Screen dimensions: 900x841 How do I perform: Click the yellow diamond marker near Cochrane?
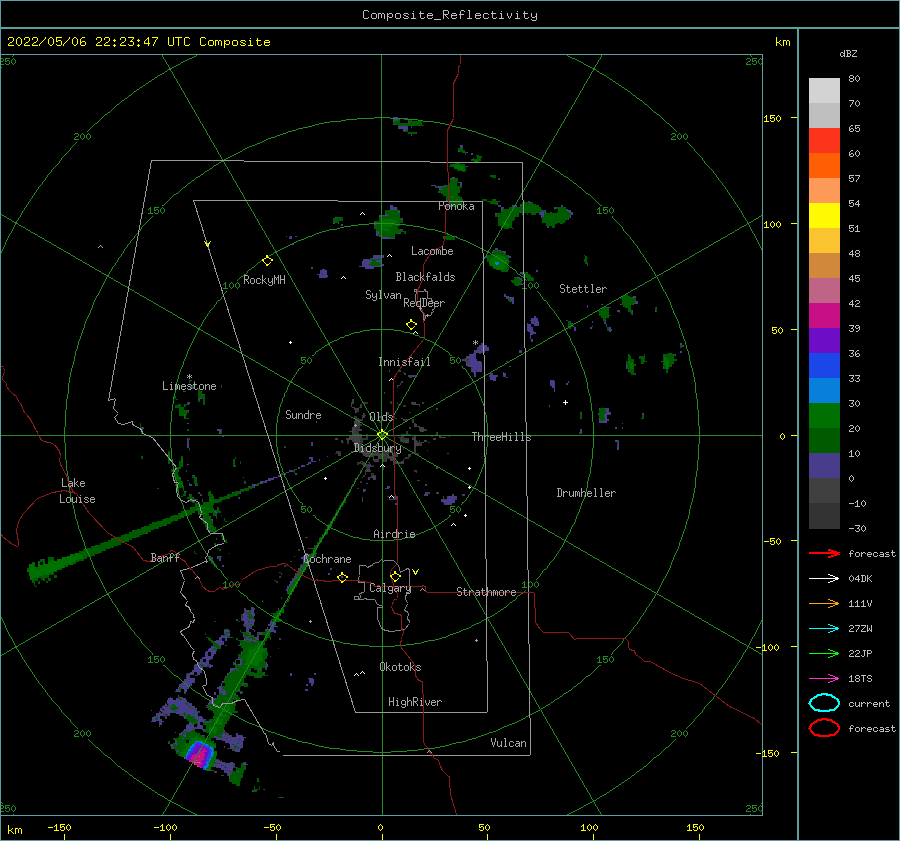coord(343,577)
